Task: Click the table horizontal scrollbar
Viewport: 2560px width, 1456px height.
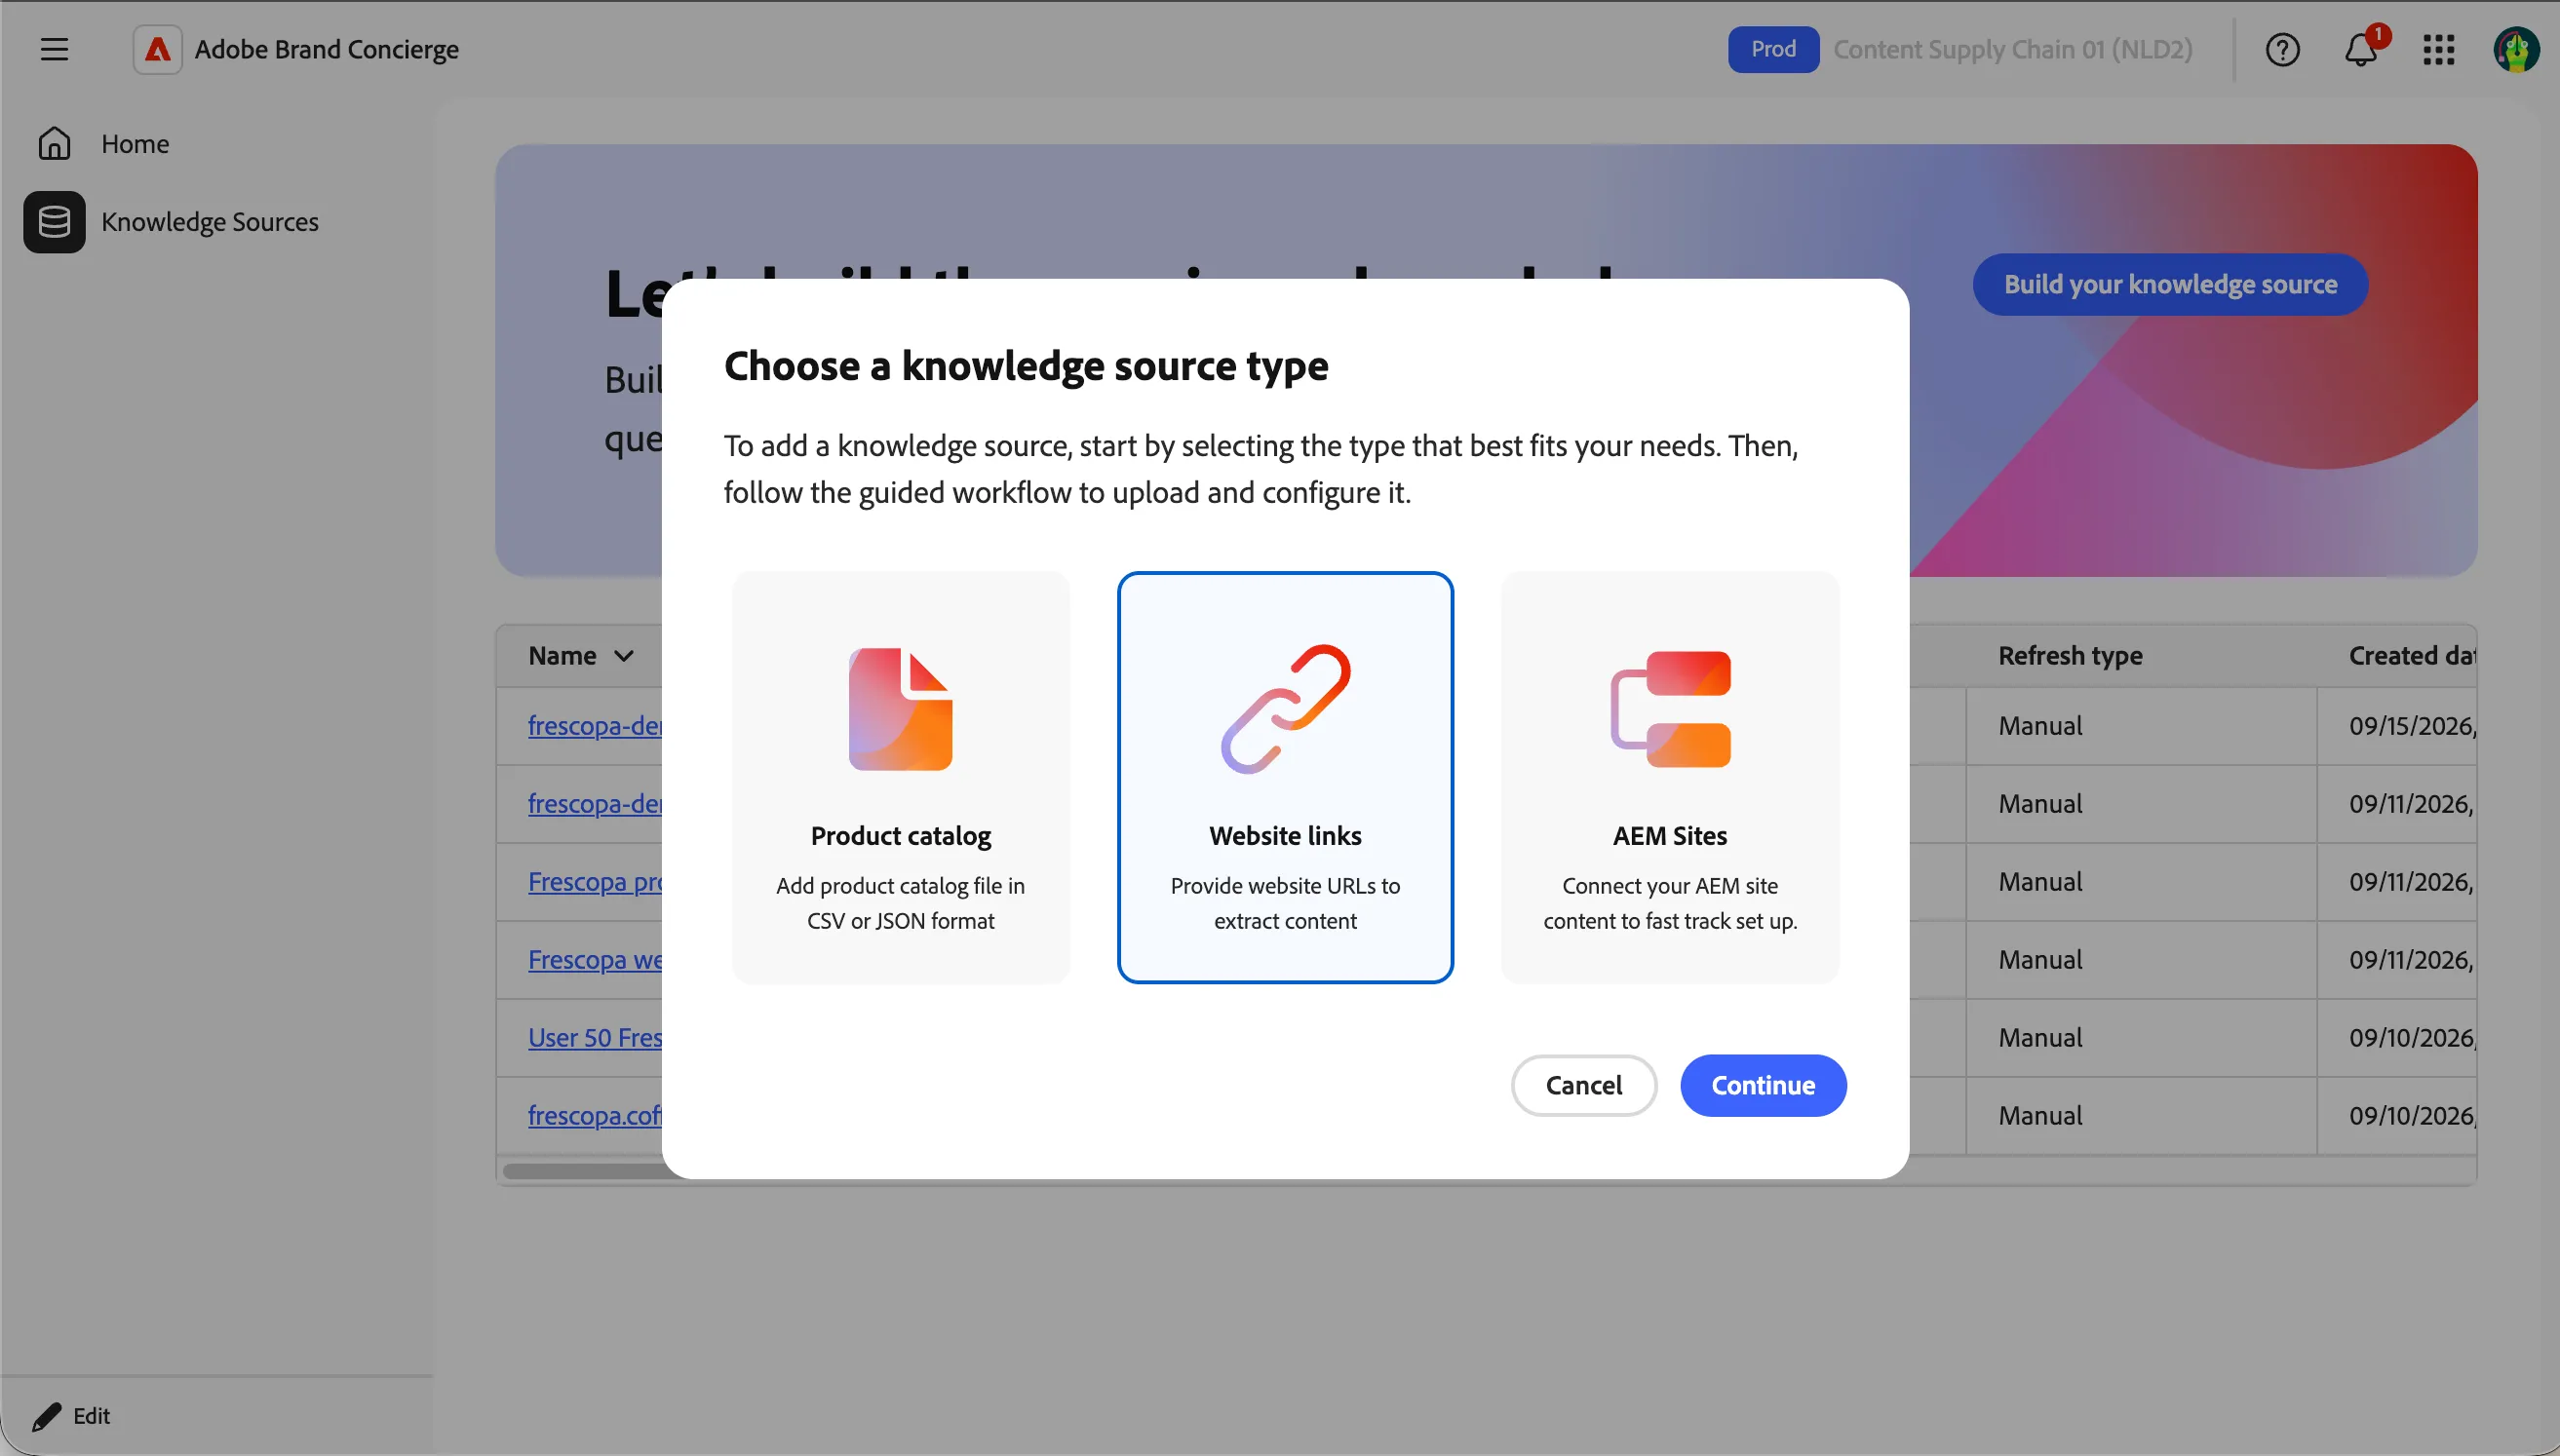Action: pos(583,1171)
